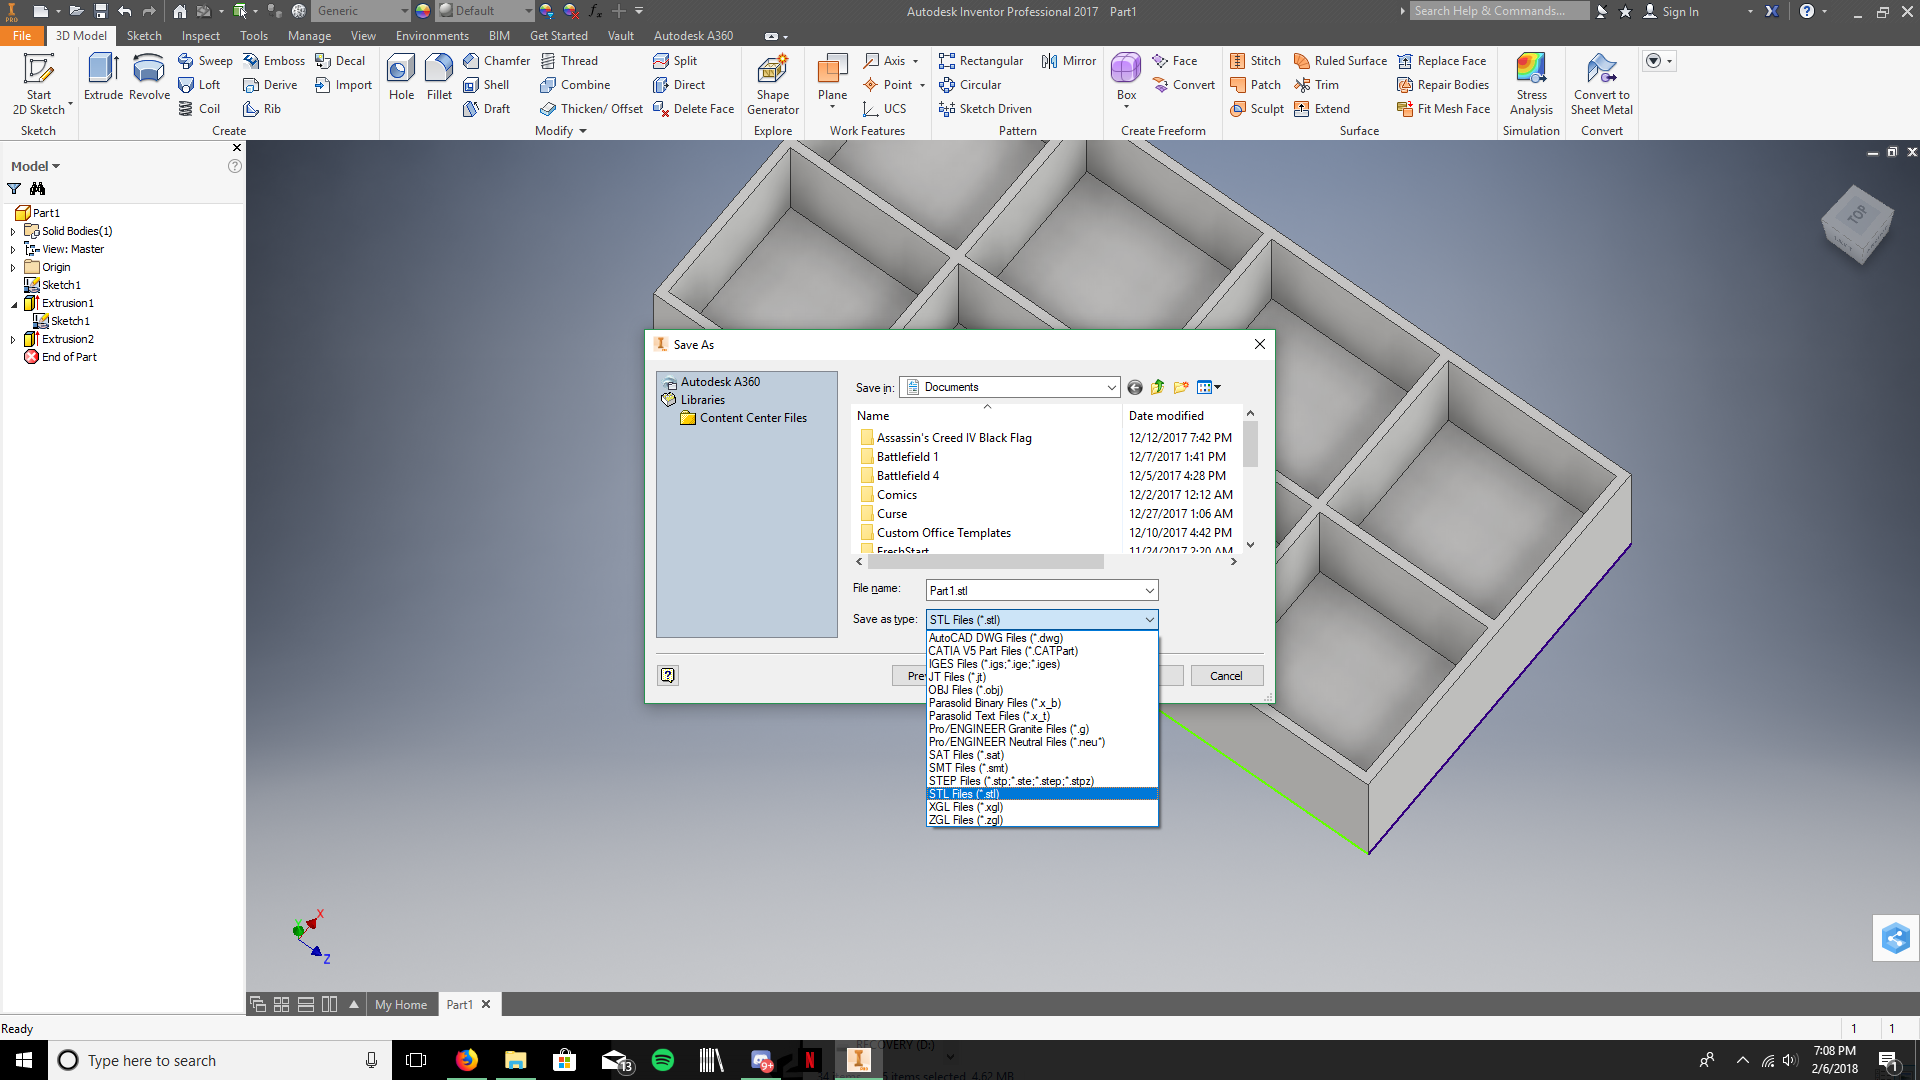The height and width of the screenshot is (1080, 1920).
Task: Open the Battlefield 4 folder
Action: [908, 476]
